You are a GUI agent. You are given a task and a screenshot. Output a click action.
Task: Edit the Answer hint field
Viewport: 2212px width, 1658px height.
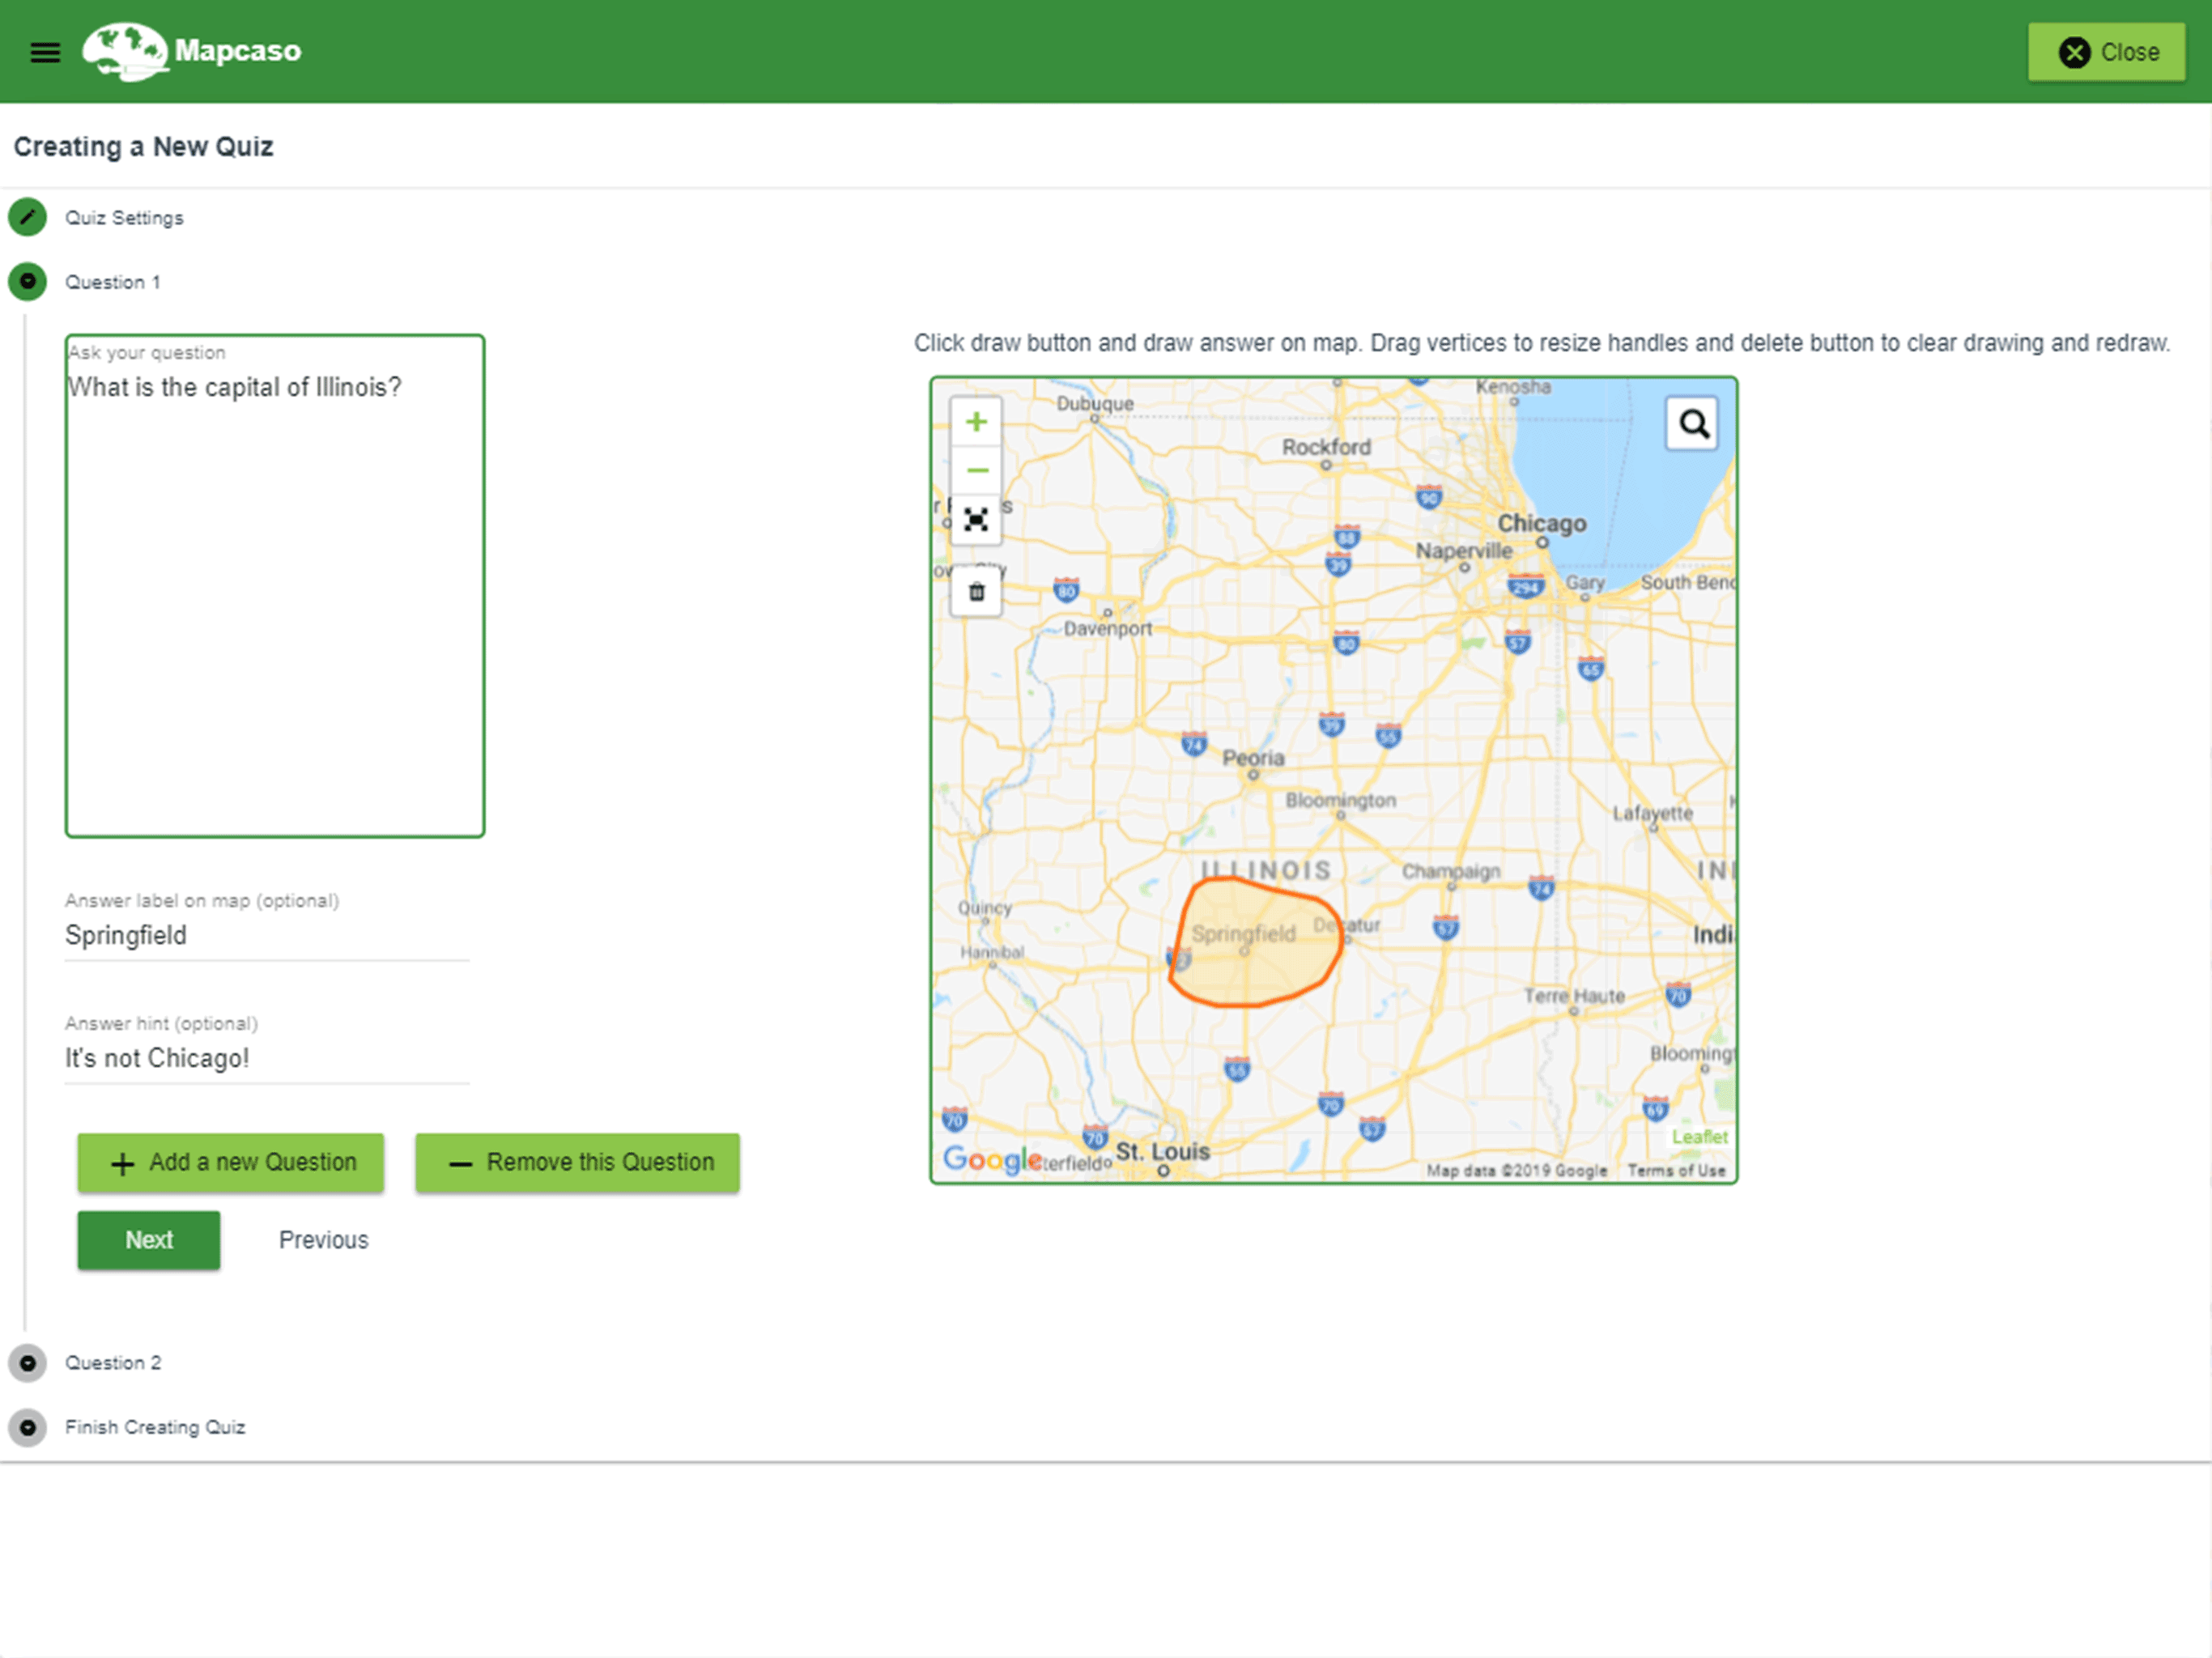point(267,1058)
